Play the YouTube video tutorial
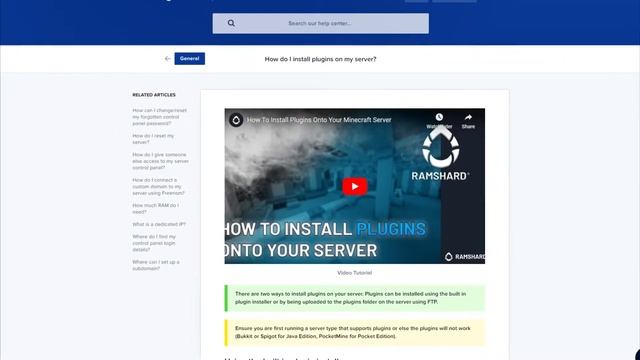The height and width of the screenshot is (360, 640). click(x=354, y=187)
